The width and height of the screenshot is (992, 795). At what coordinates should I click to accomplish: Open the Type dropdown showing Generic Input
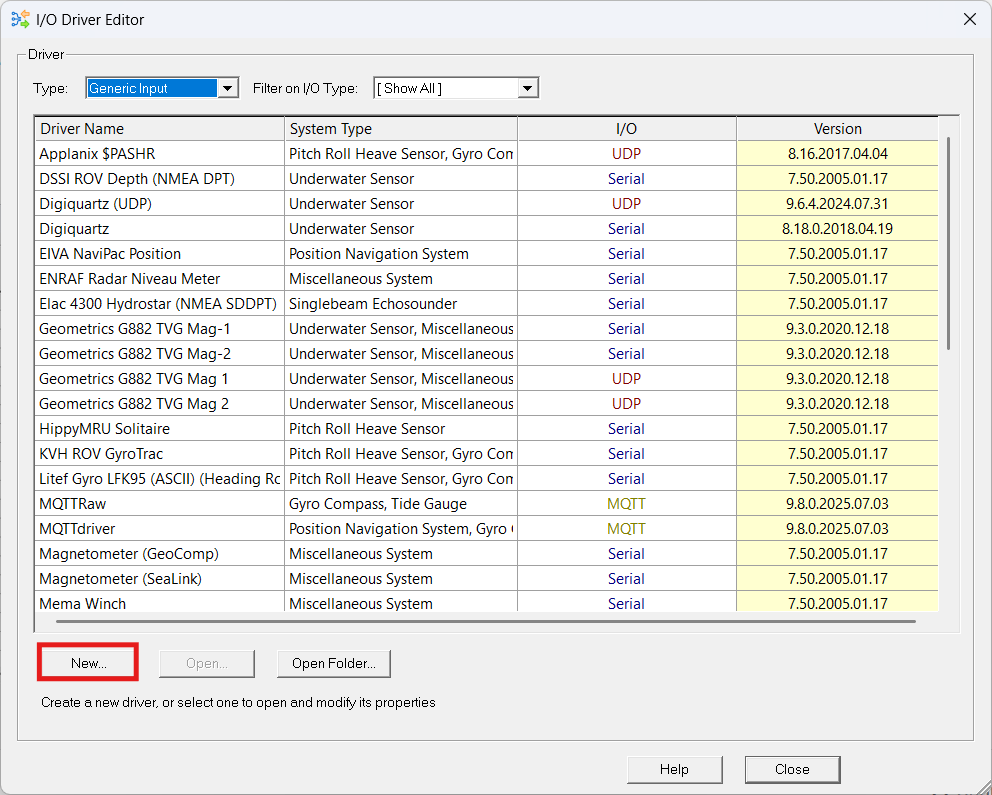(228, 88)
